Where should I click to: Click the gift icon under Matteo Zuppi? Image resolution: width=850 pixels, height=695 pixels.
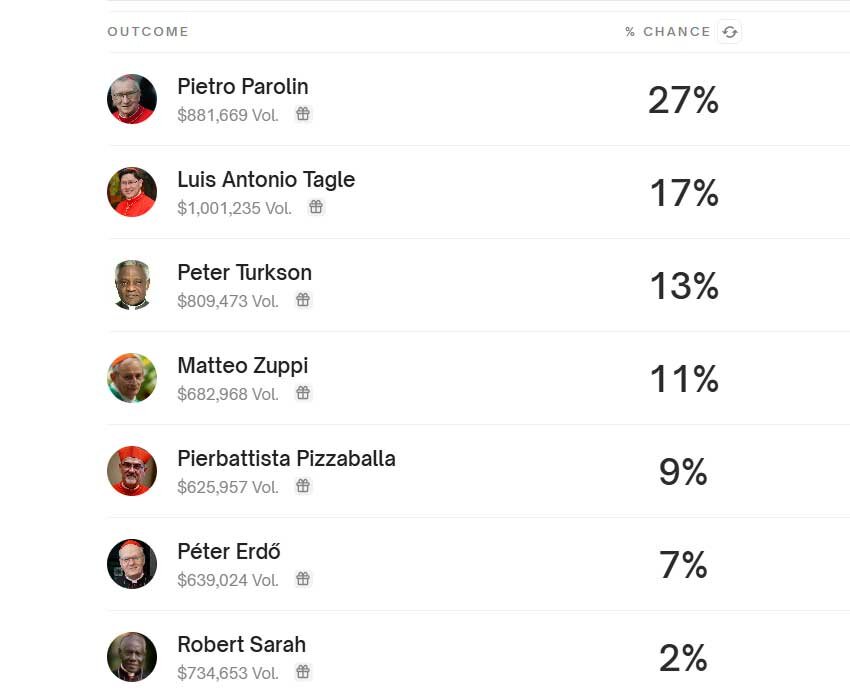303,393
